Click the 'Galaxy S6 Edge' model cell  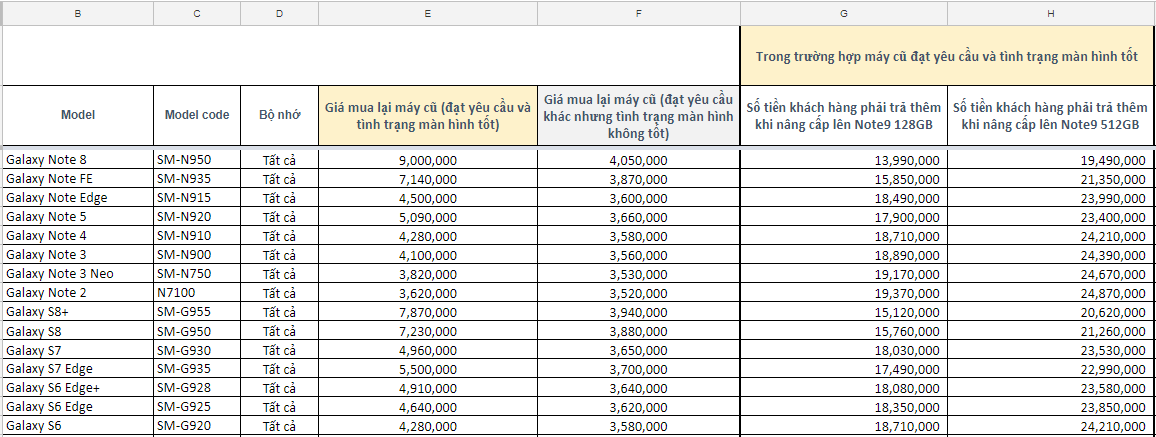click(x=78, y=407)
